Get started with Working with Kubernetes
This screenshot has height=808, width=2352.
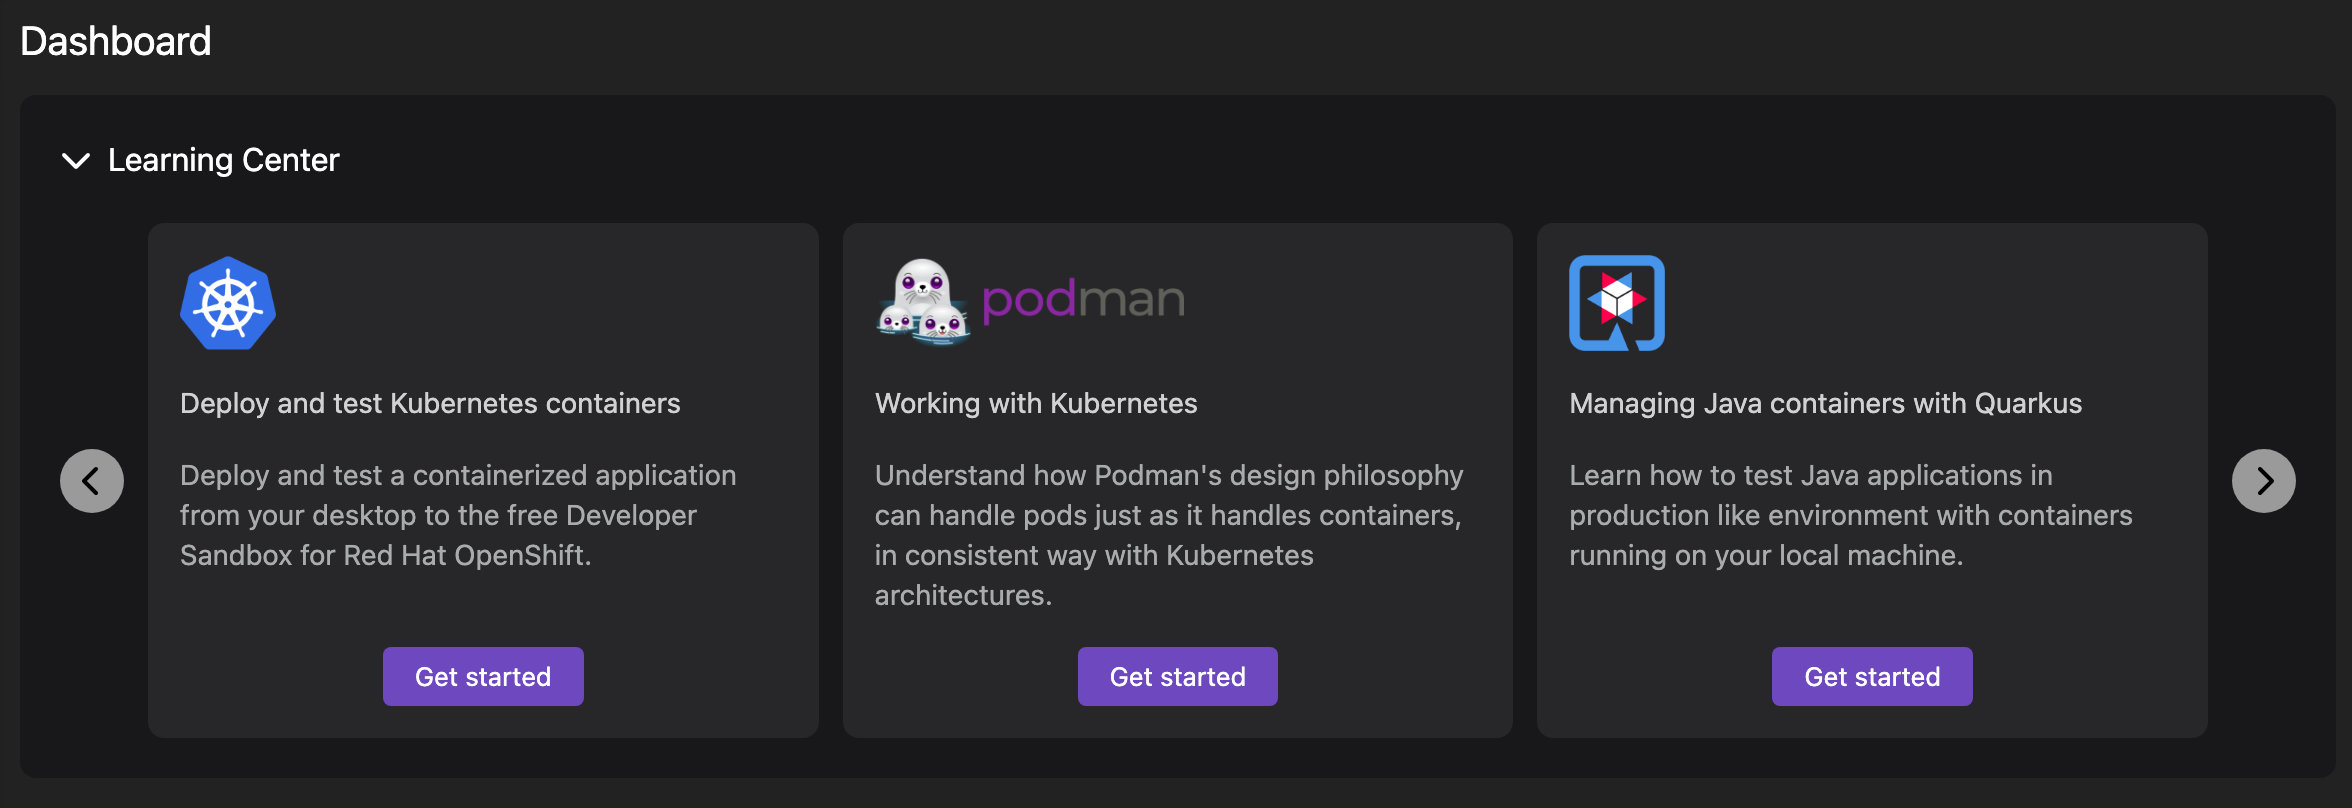(x=1177, y=677)
